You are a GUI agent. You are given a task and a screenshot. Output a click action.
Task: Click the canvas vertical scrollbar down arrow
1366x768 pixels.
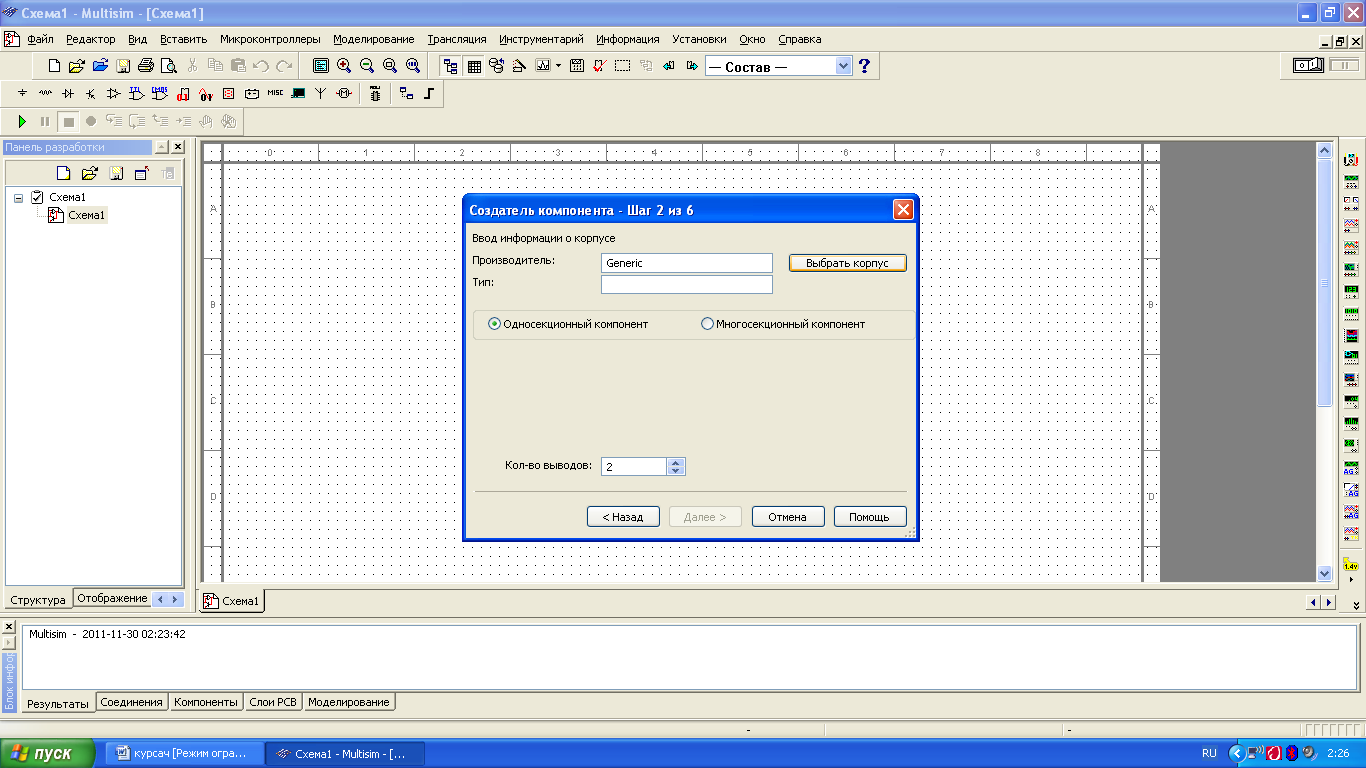[1325, 574]
